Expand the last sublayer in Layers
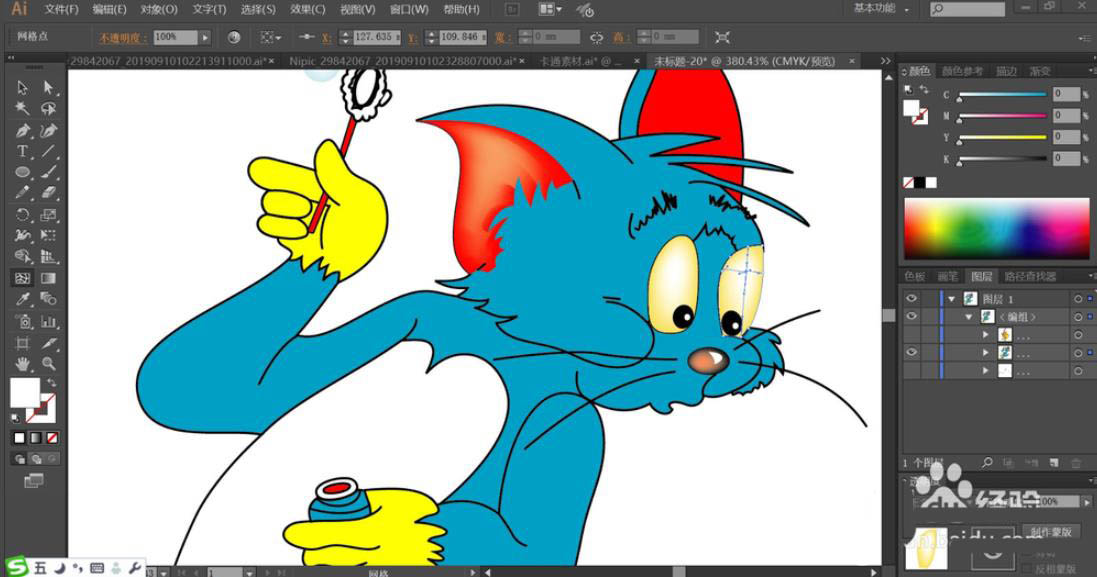The image size is (1097, 577). coord(986,371)
